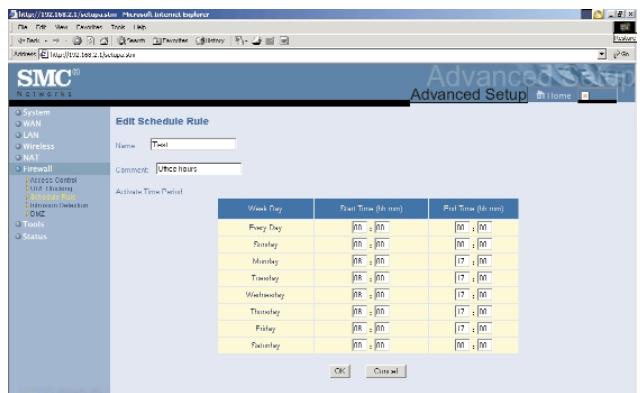Click the Cancel button
The image size is (640, 393).
click(386, 371)
